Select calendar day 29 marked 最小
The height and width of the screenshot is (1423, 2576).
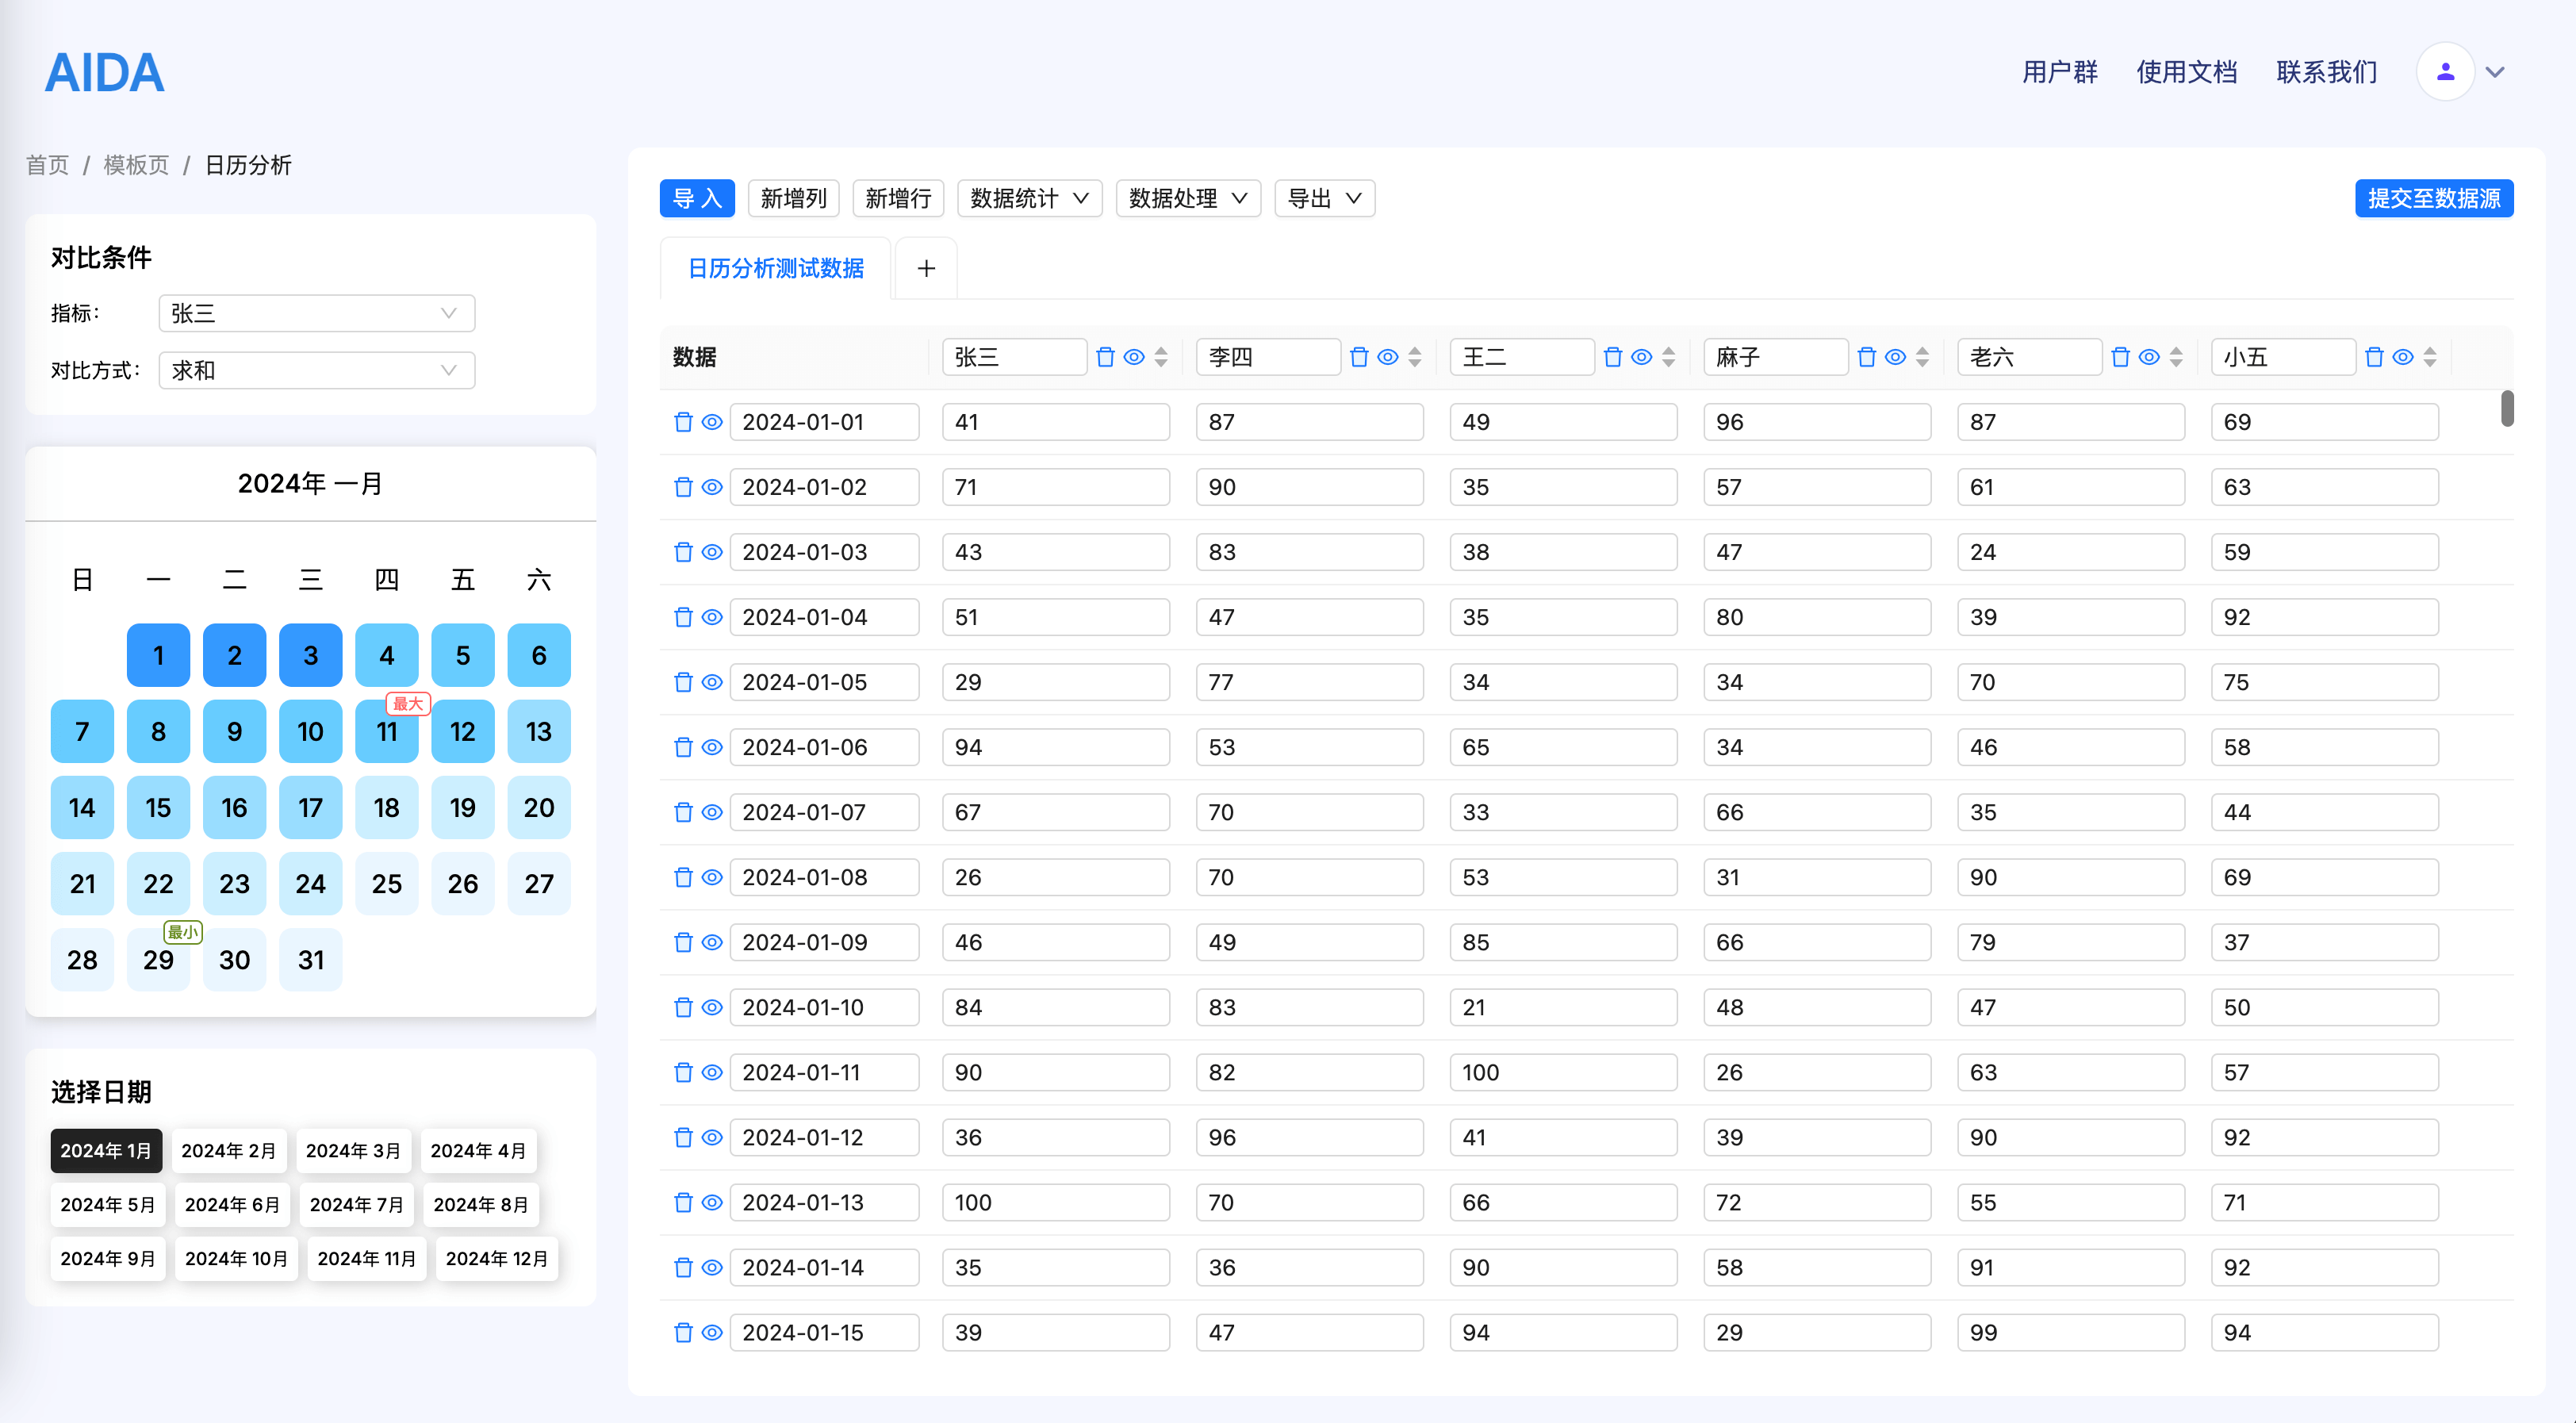tap(158, 959)
